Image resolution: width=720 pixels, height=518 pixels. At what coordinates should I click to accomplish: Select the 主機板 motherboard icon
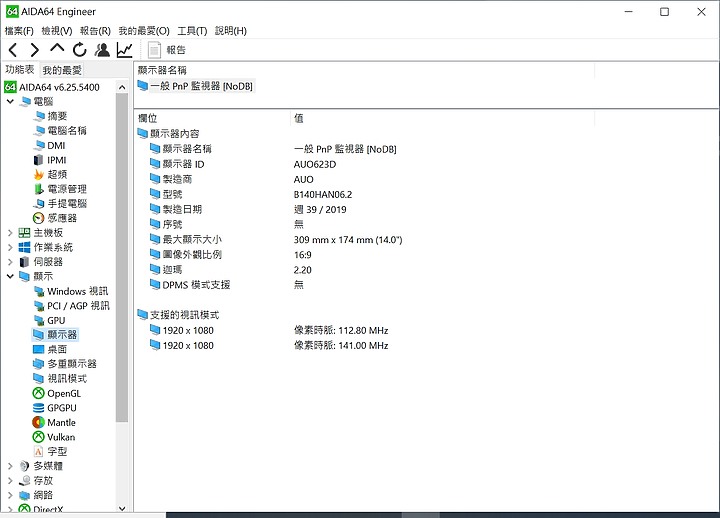click(x=24, y=233)
